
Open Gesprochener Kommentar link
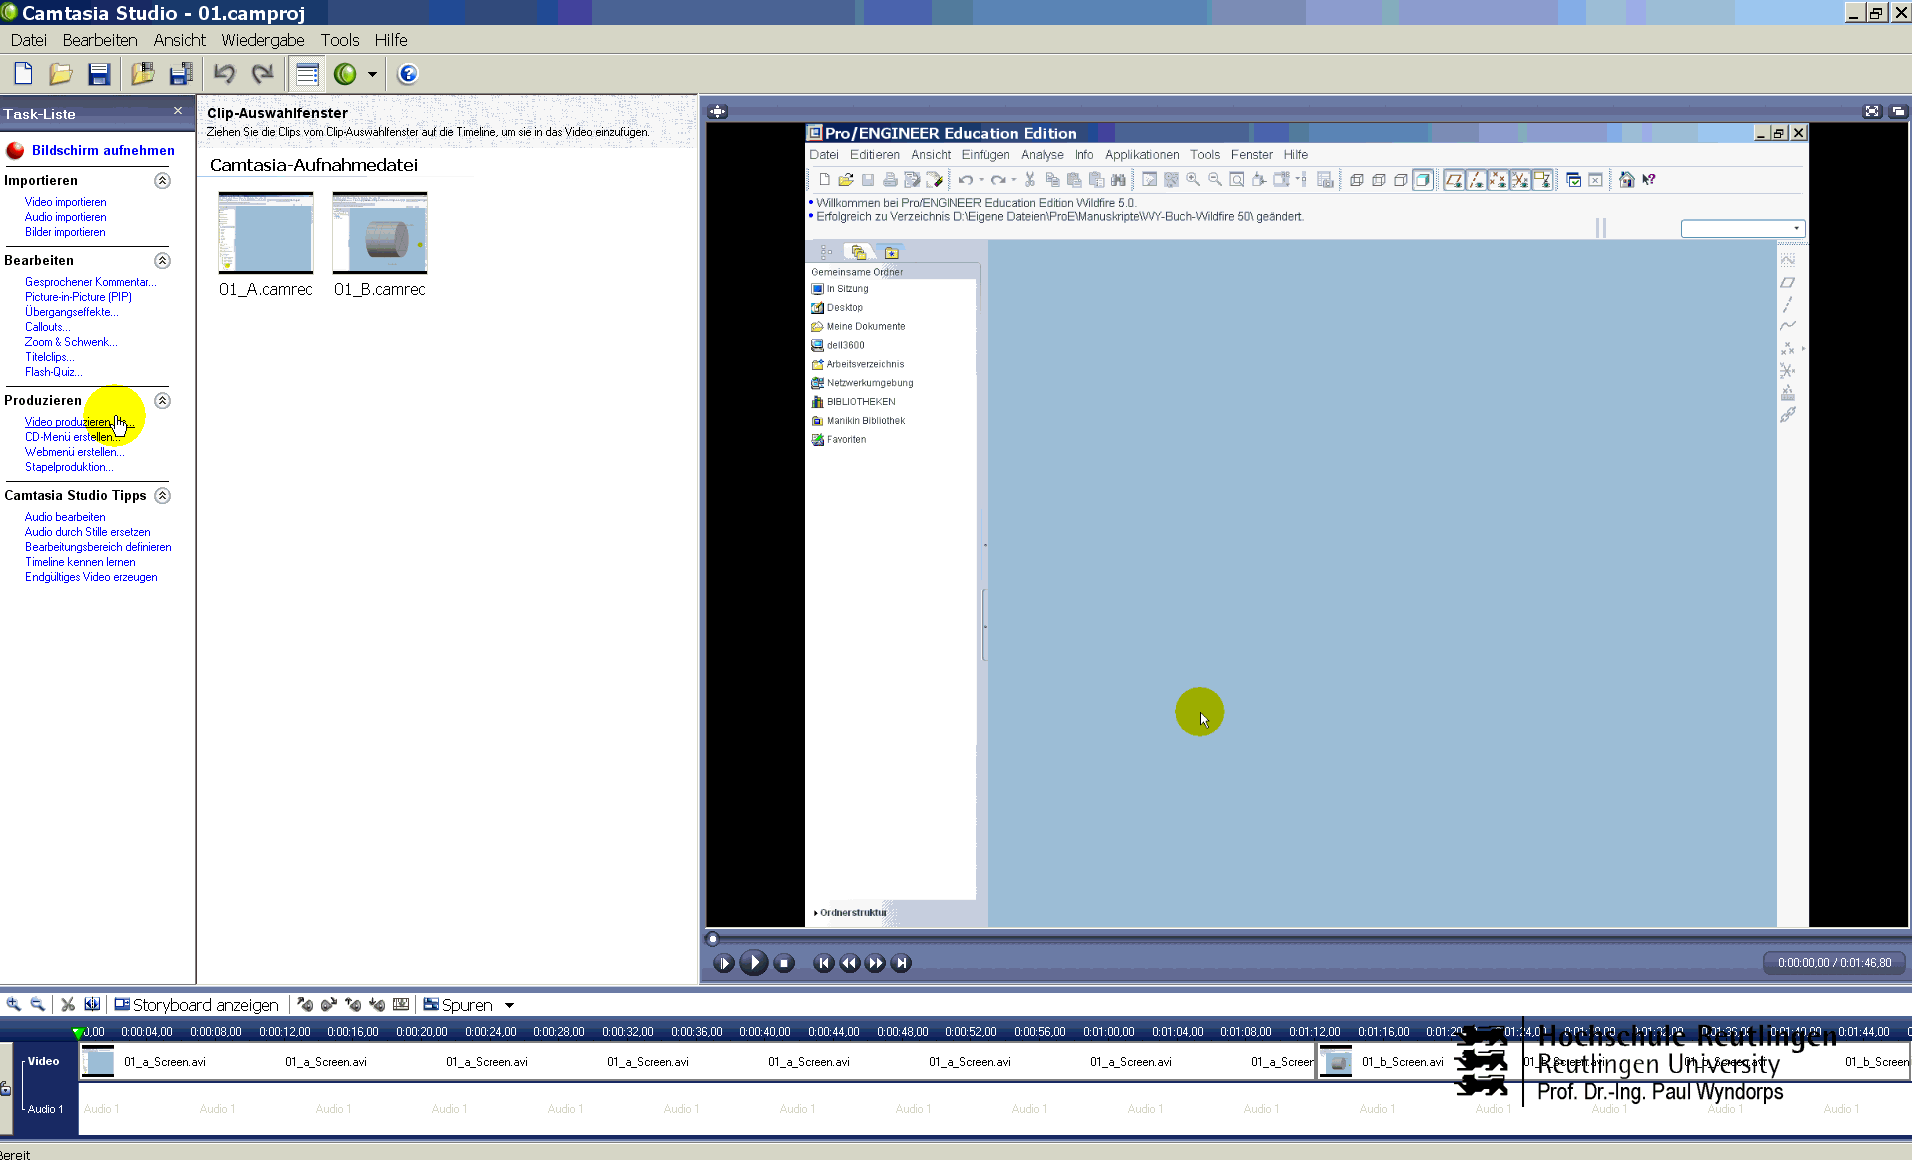click(x=91, y=282)
